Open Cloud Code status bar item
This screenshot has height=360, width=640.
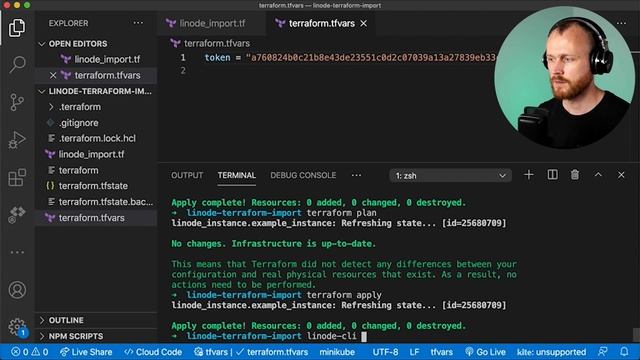[x=153, y=352]
